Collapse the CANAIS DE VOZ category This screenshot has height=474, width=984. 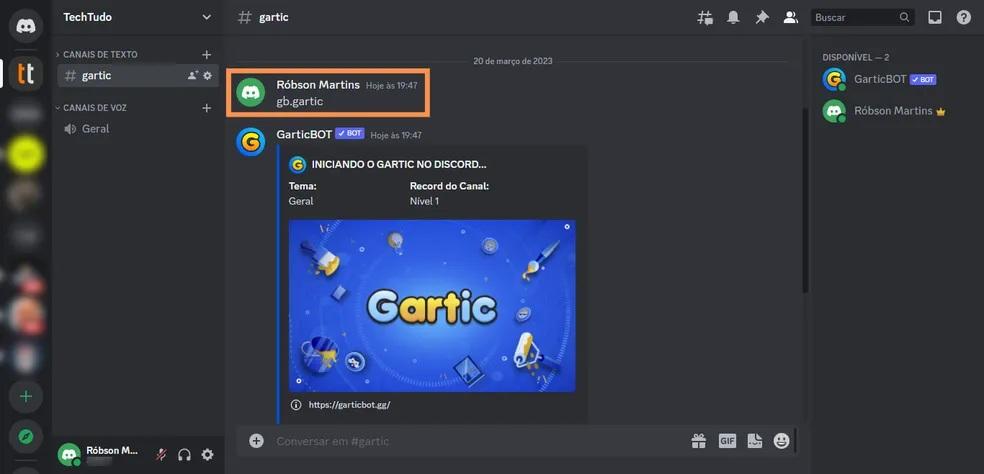(x=91, y=108)
